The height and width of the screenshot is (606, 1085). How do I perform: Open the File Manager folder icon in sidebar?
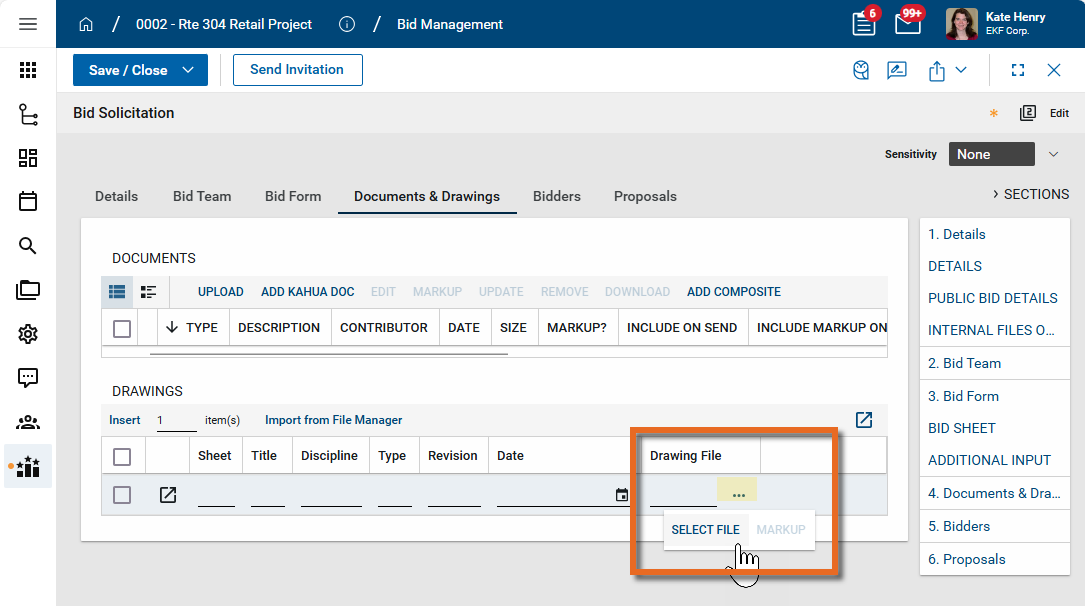point(28,290)
